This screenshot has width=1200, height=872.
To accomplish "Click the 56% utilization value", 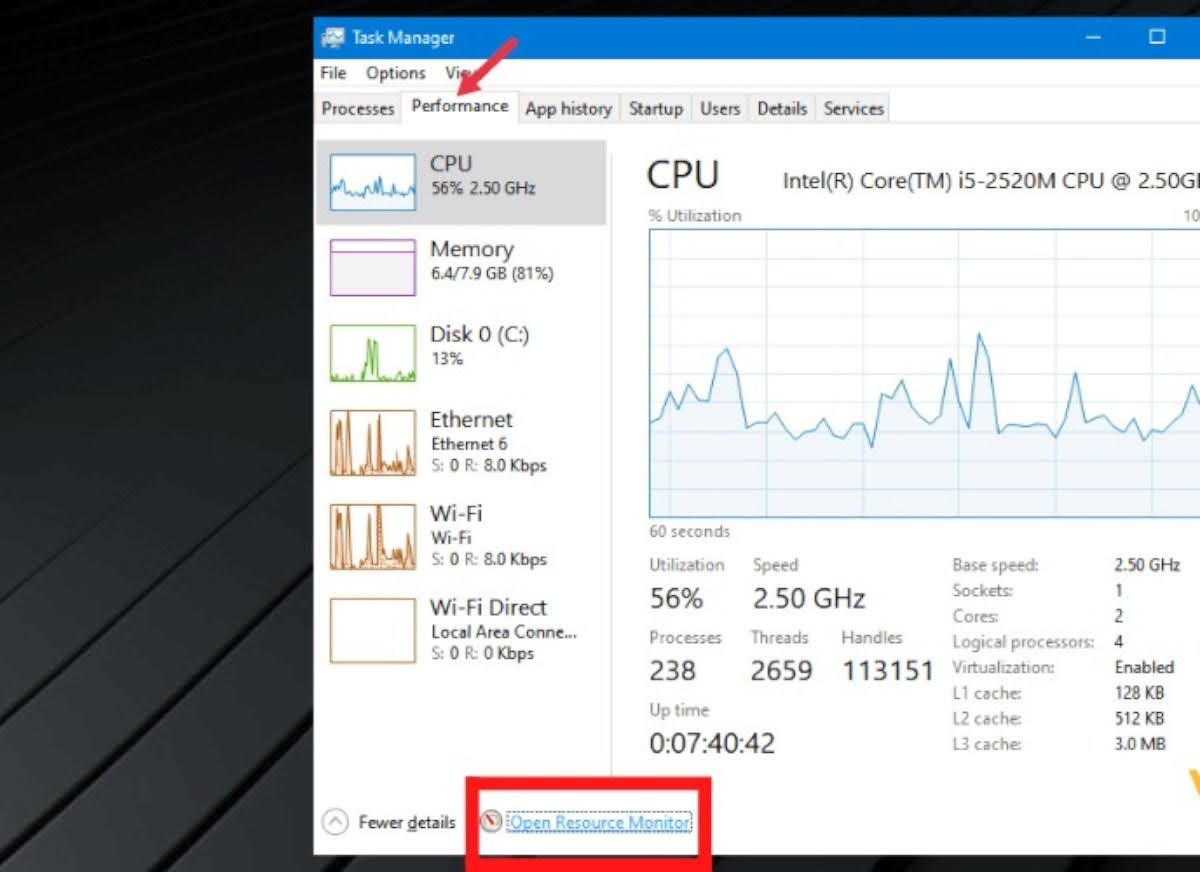I will coord(676,599).
